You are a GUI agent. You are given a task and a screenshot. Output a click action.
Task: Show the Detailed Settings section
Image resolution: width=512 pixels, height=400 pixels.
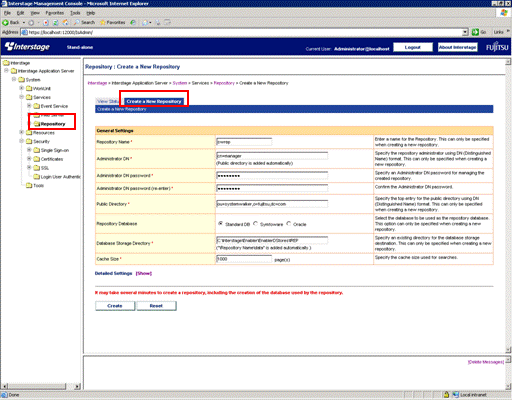point(144,273)
